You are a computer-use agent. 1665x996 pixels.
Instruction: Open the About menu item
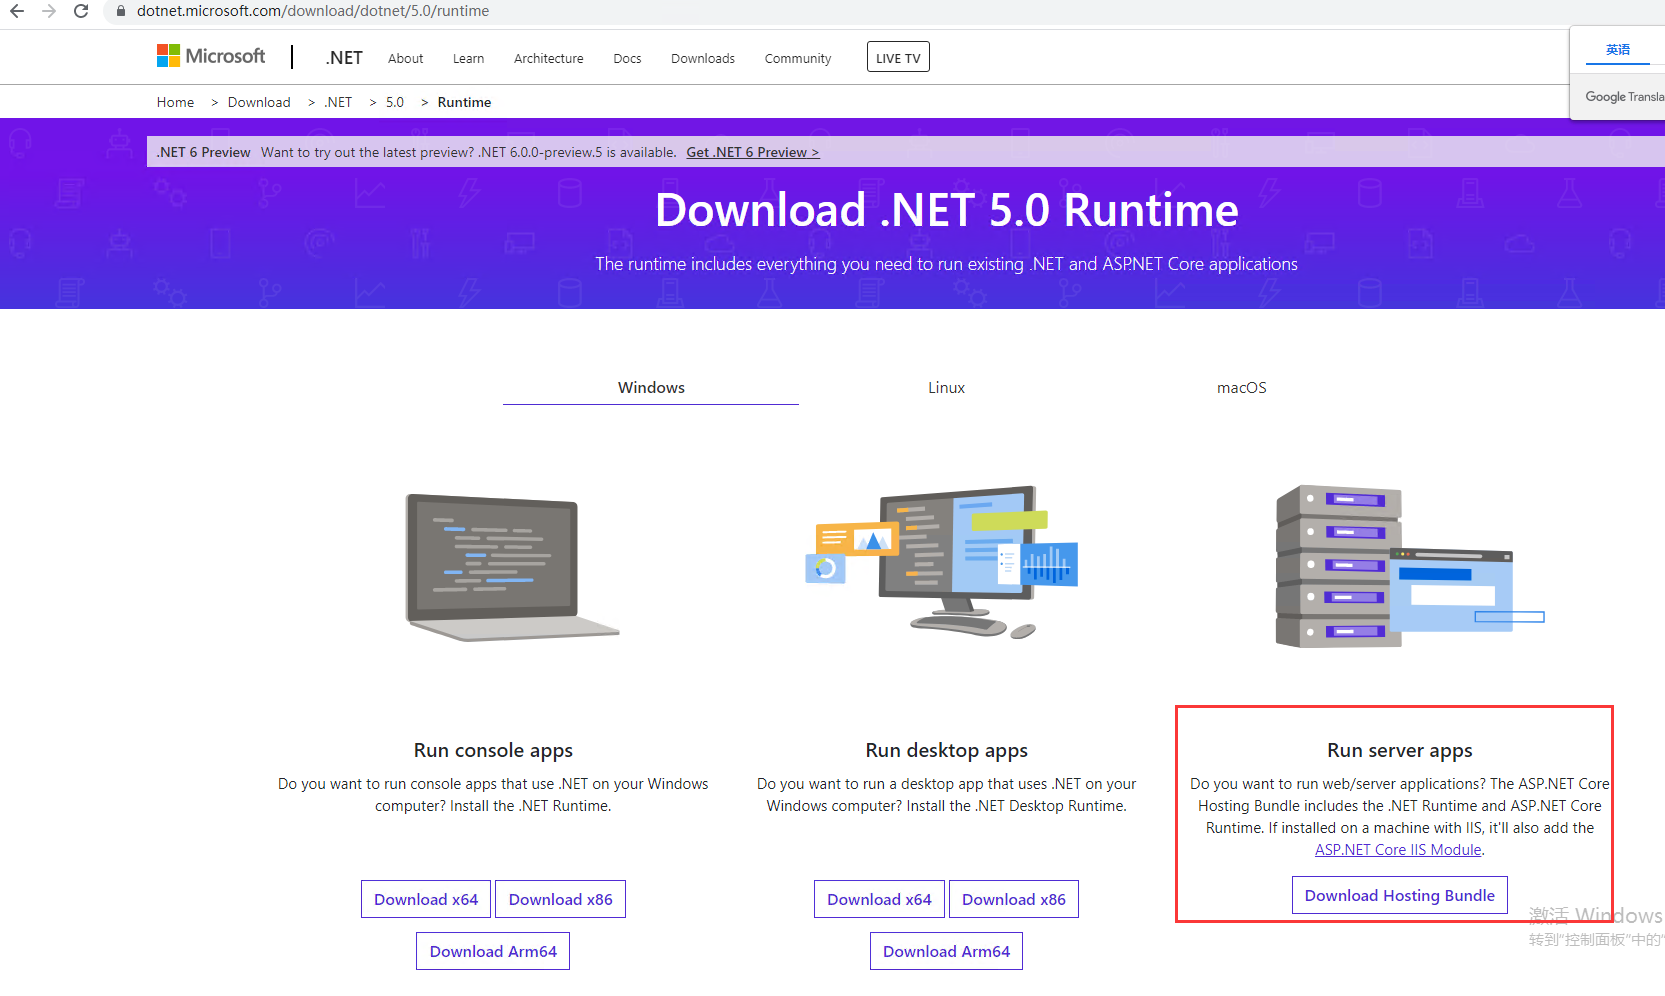406,59
